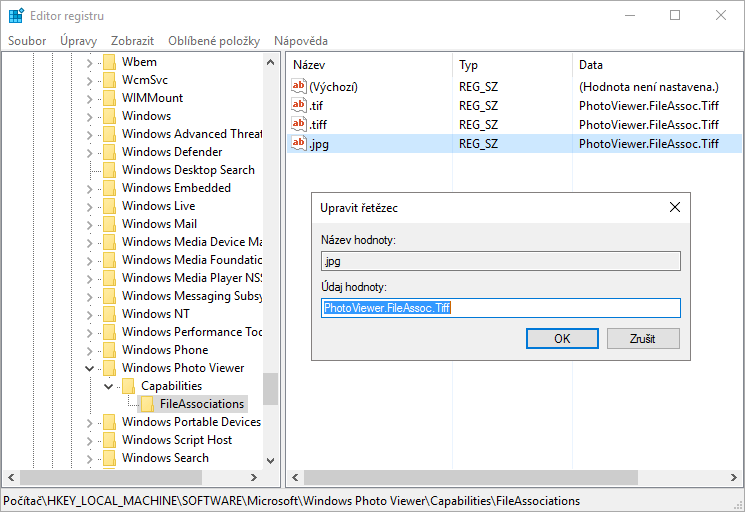745x512 pixels.
Task: Click the (Výchozí) default value icon
Action: coord(298,86)
